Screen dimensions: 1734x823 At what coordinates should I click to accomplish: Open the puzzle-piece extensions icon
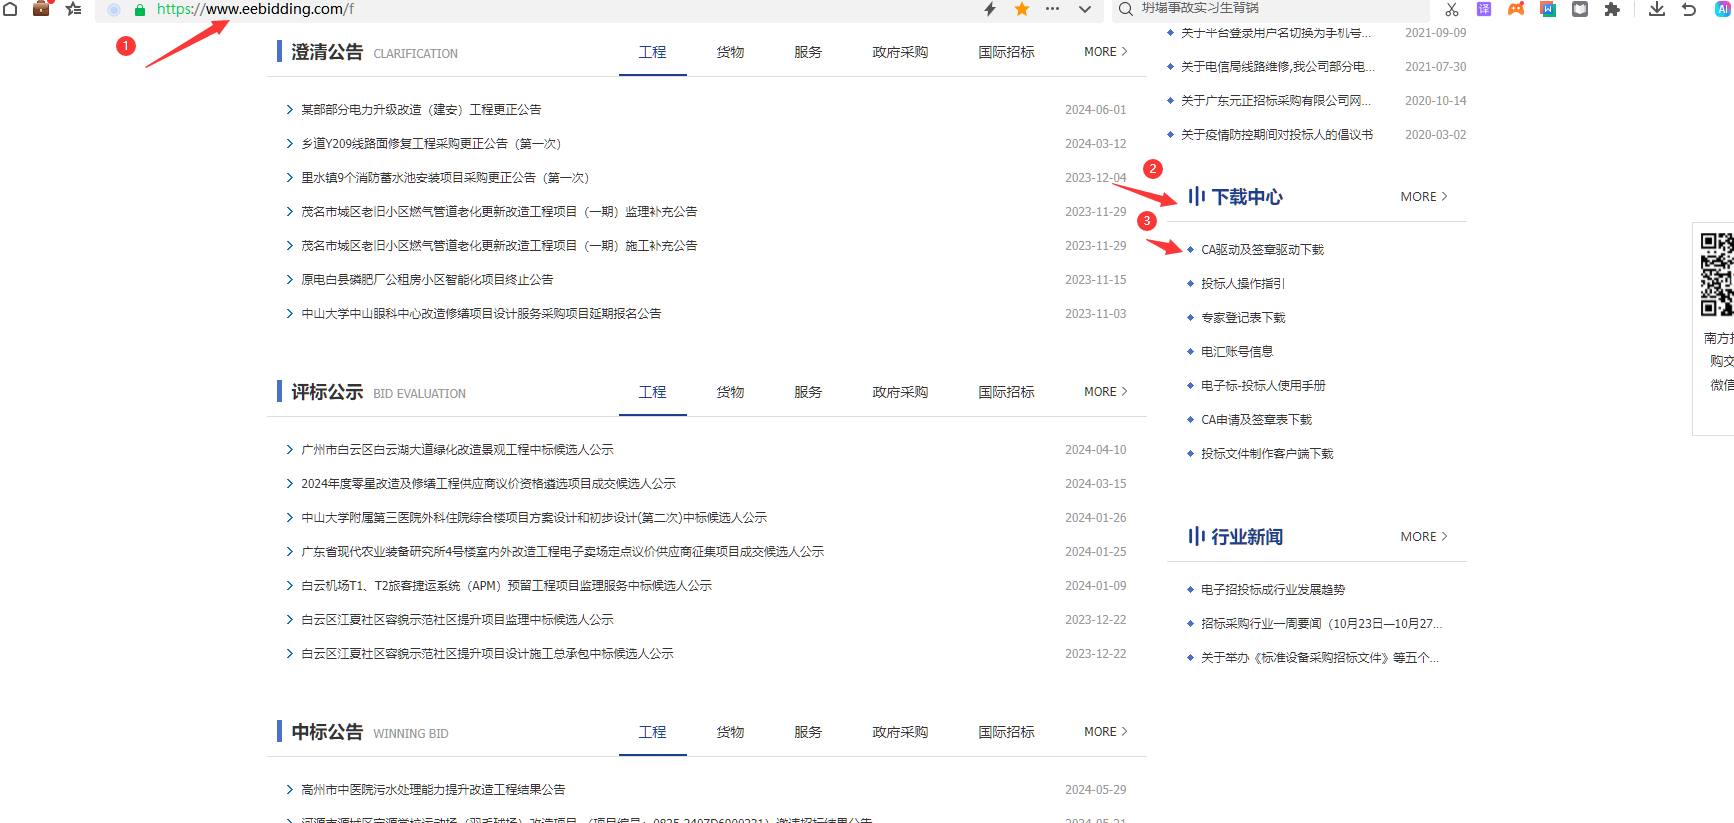tap(1612, 9)
